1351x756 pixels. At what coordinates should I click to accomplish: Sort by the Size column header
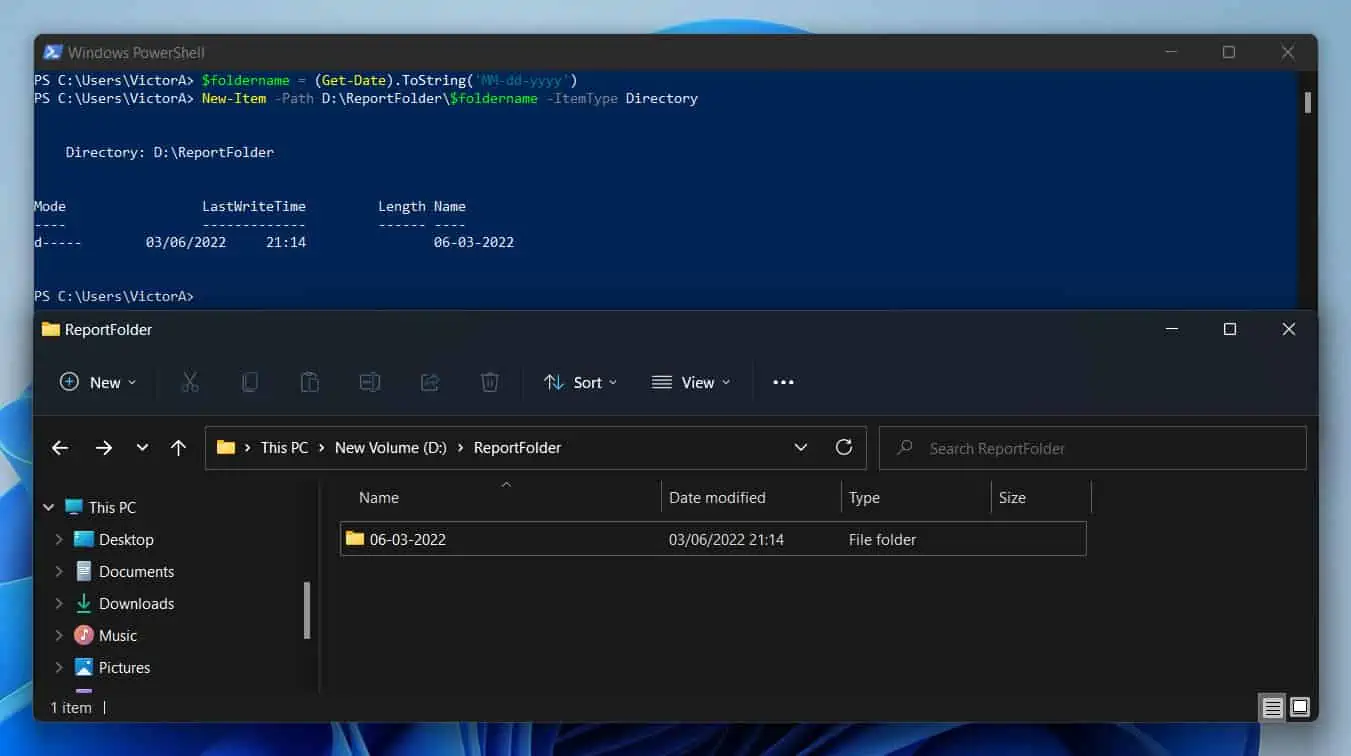pos(1012,498)
